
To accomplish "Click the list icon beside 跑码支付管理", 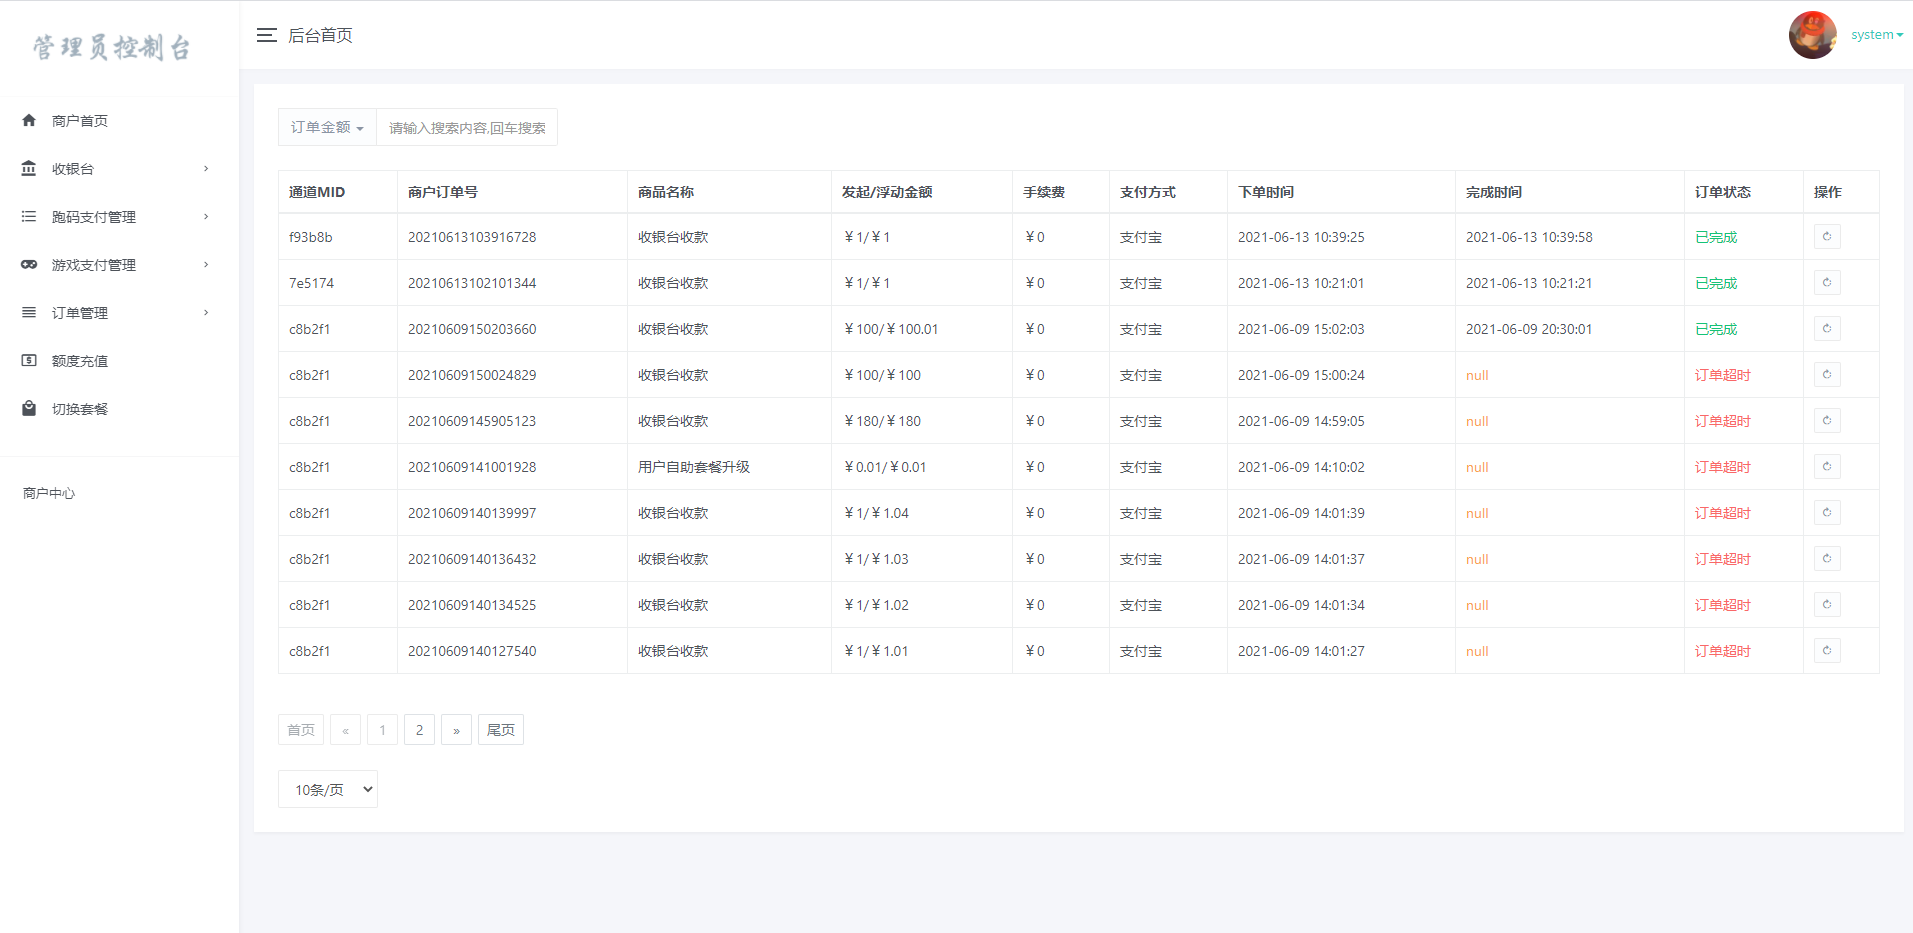I will (29, 216).
